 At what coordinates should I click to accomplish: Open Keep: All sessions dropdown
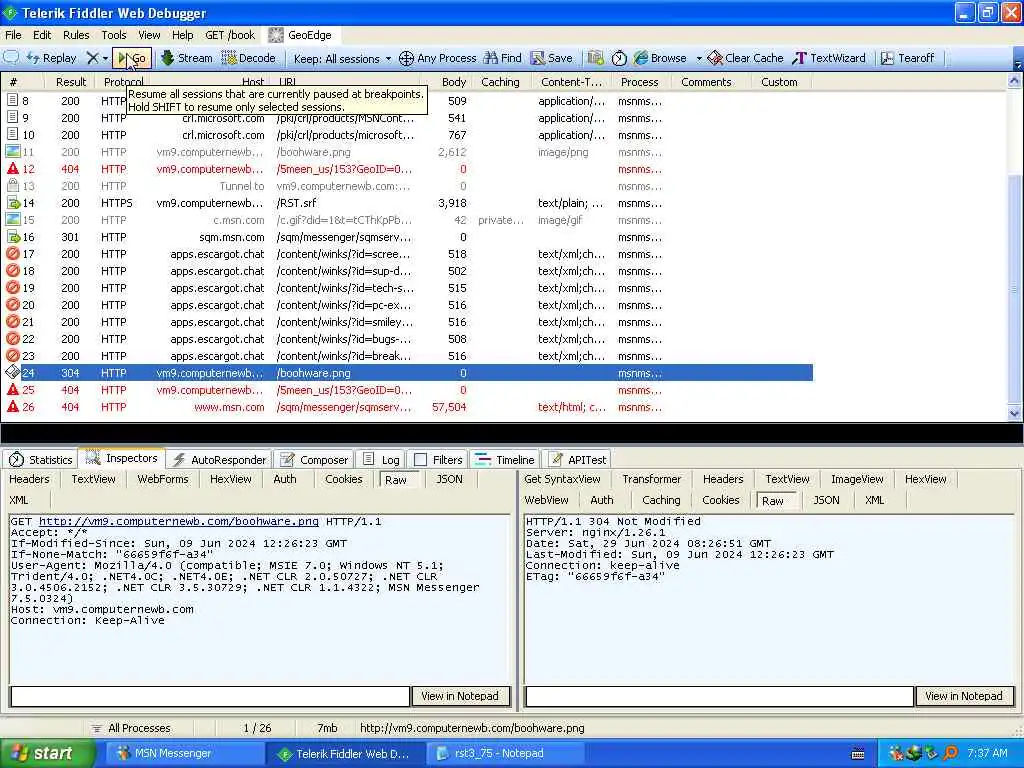tap(342, 59)
